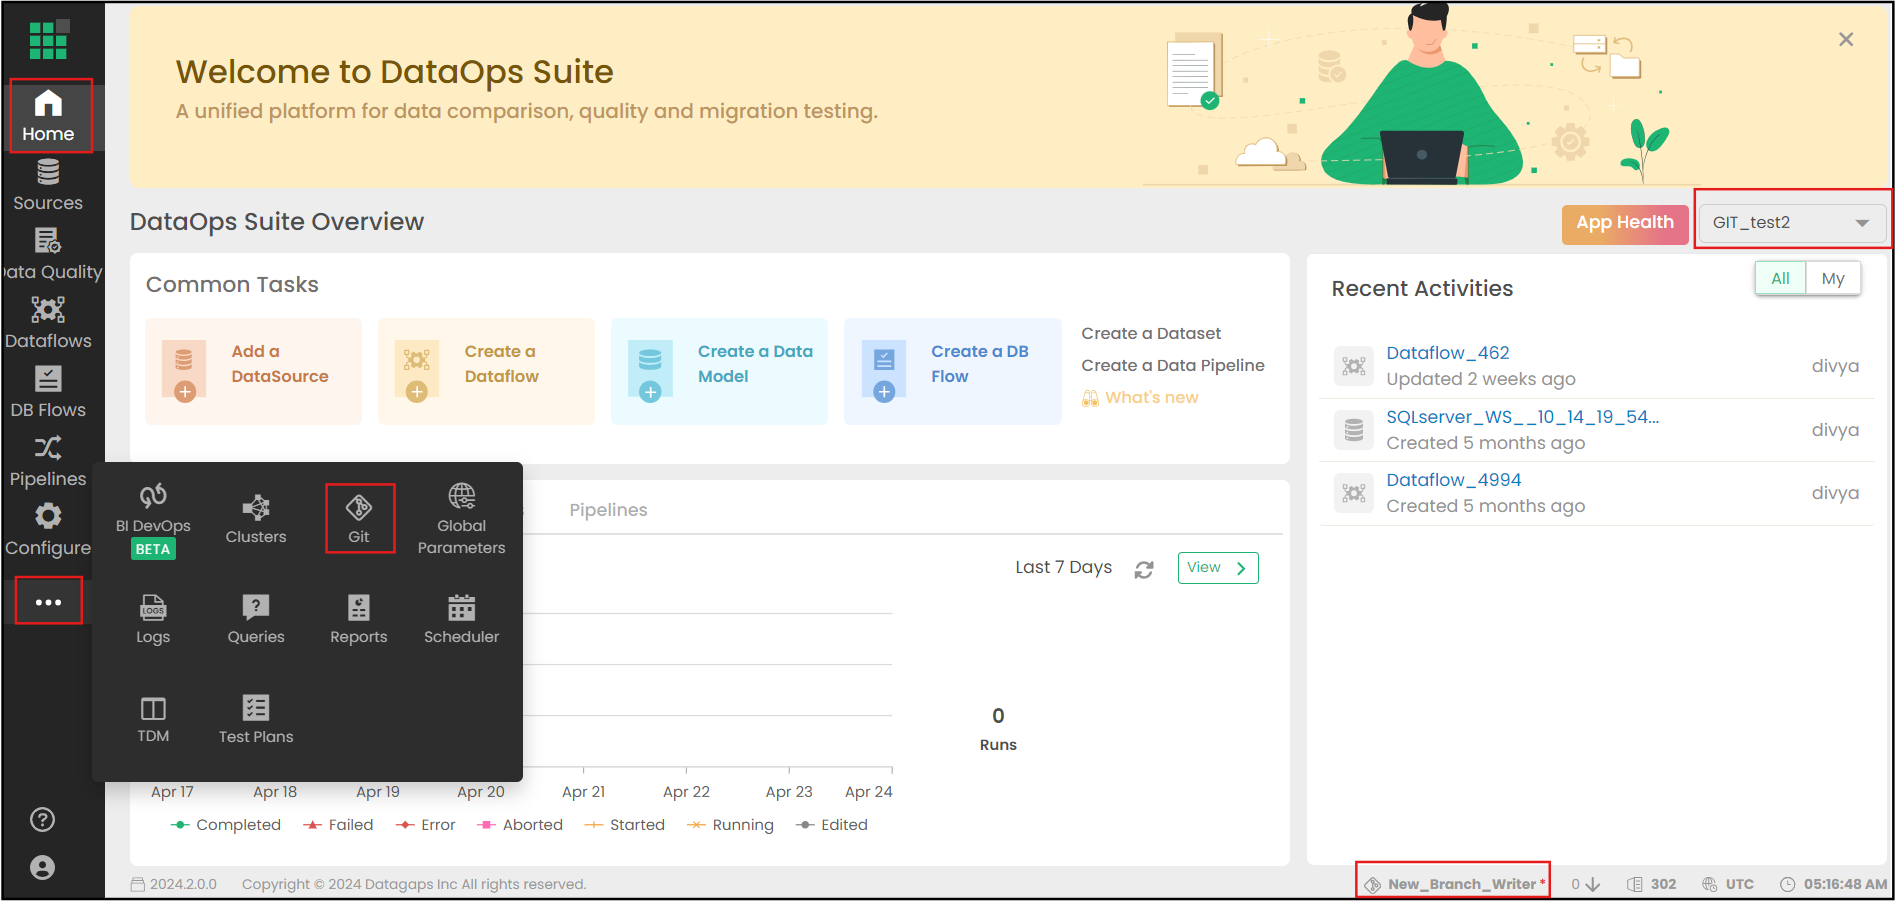The width and height of the screenshot is (1895, 901).
Task: Open Logs from the popup menu
Action: click(153, 620)
